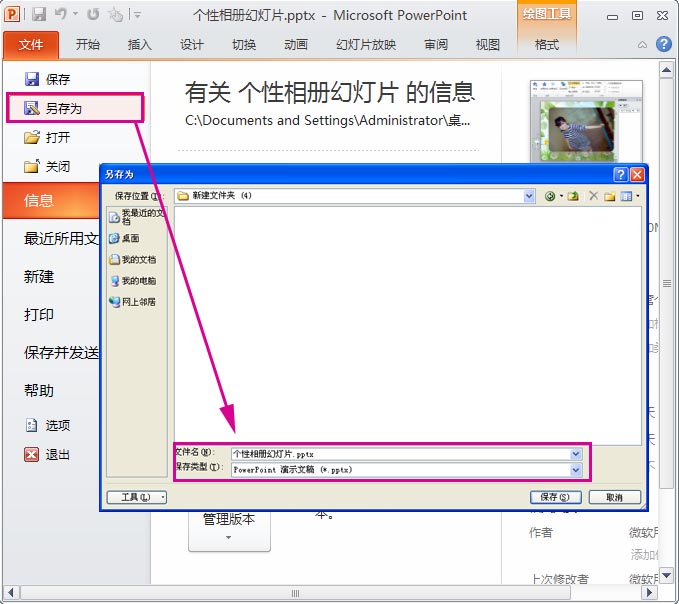Switch to the 开始 ribbon tab

tap(87, 45)
